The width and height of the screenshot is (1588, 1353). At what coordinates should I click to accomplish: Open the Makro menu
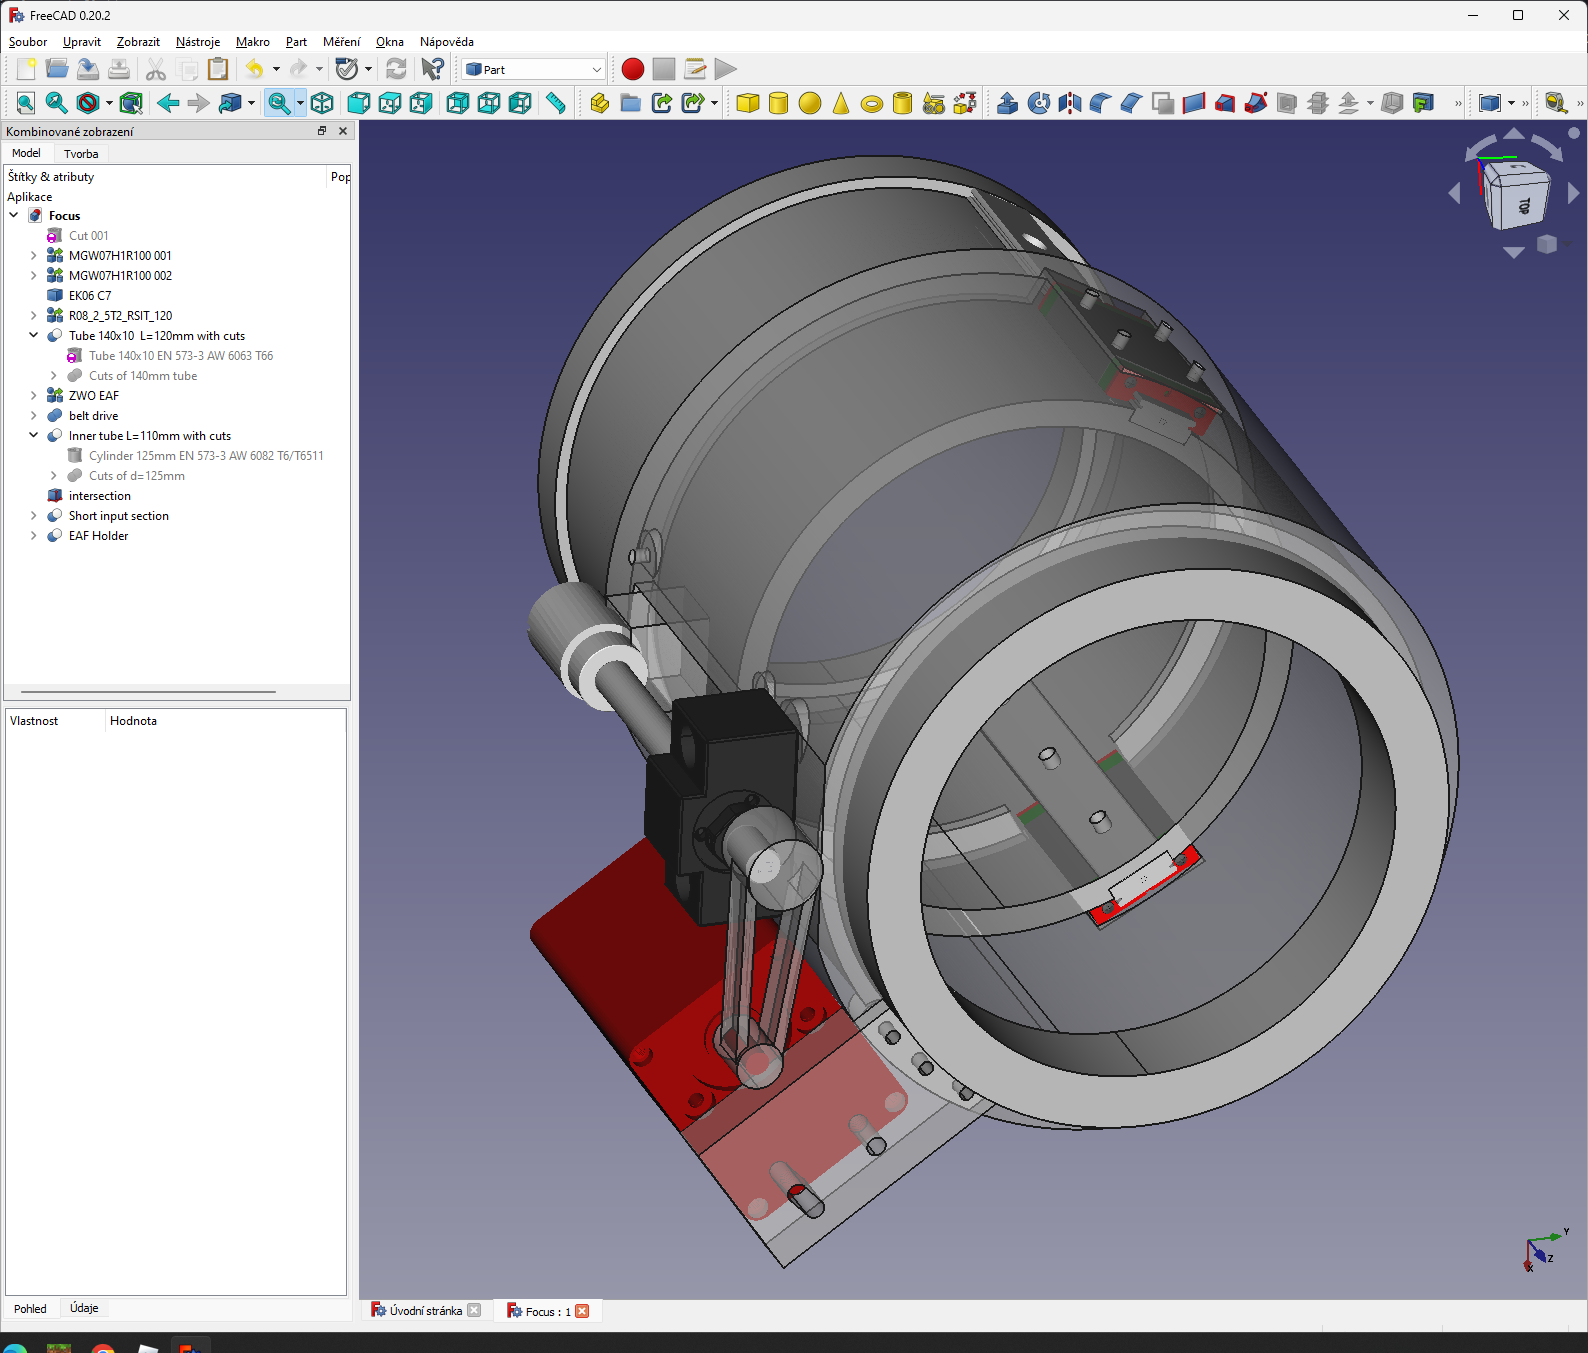(x=252, y=42)
